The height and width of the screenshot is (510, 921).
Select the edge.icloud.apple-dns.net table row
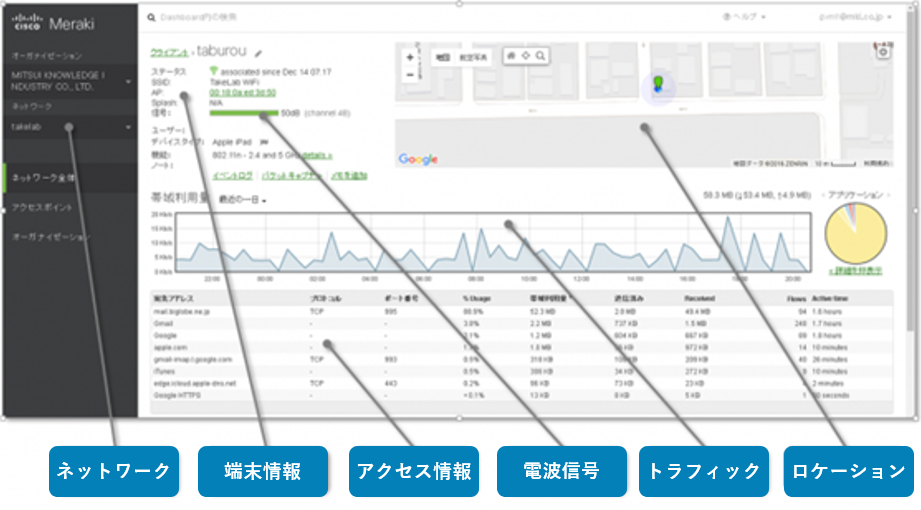[522, 383]
